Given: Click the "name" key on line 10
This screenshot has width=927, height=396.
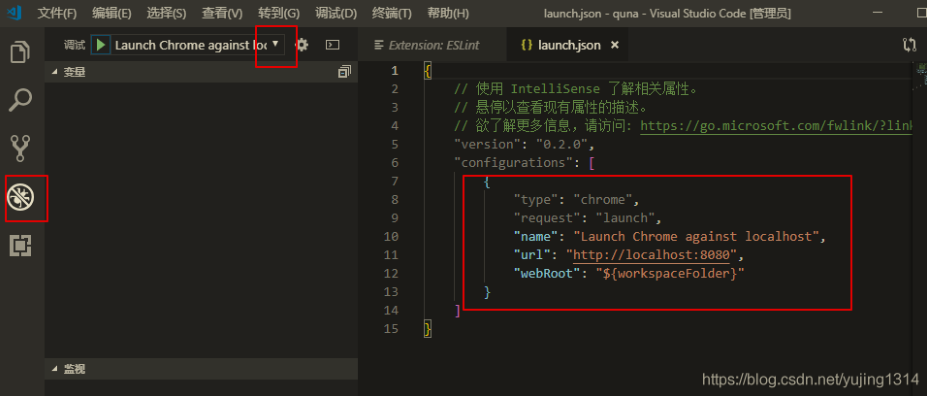Looking at the screenshot, I should click(536, 236).
